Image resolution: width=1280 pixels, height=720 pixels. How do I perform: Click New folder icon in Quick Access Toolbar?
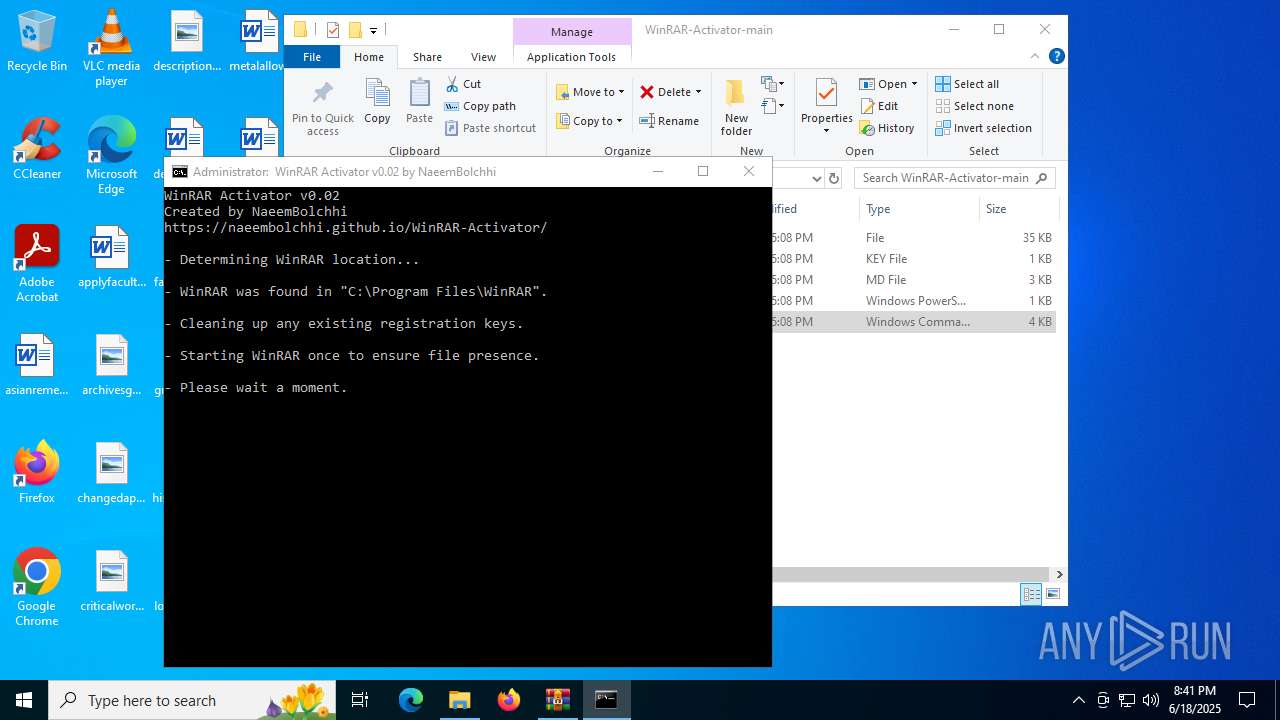(355, 30)
